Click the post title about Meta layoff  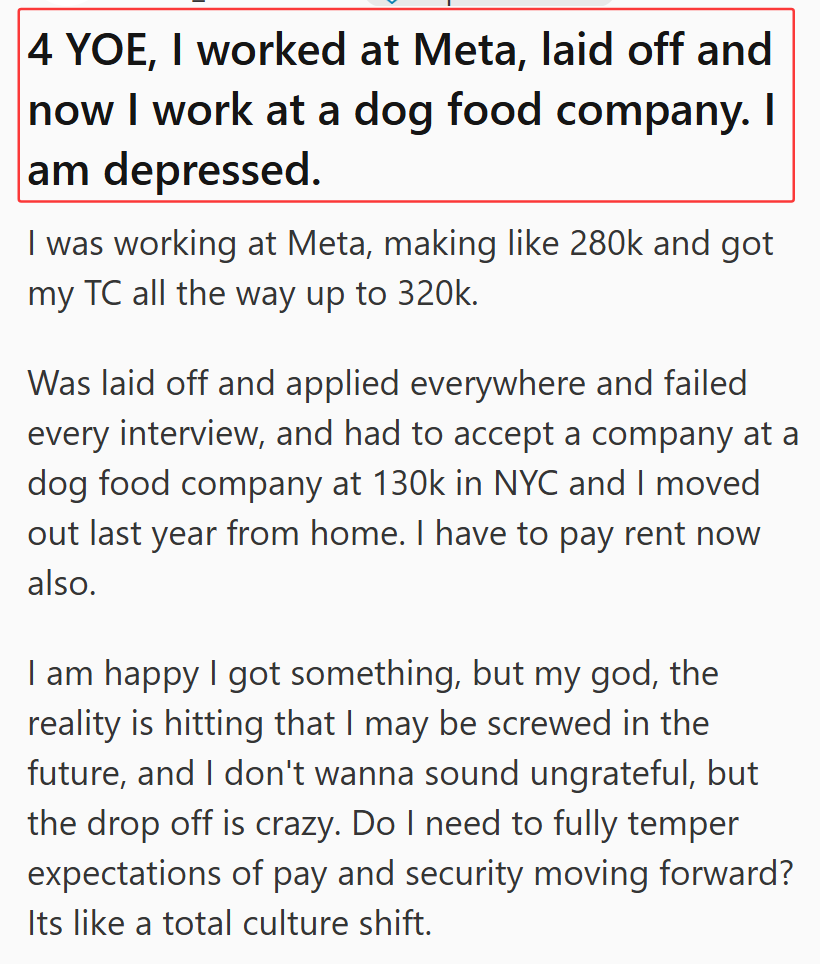coord(406,105)
